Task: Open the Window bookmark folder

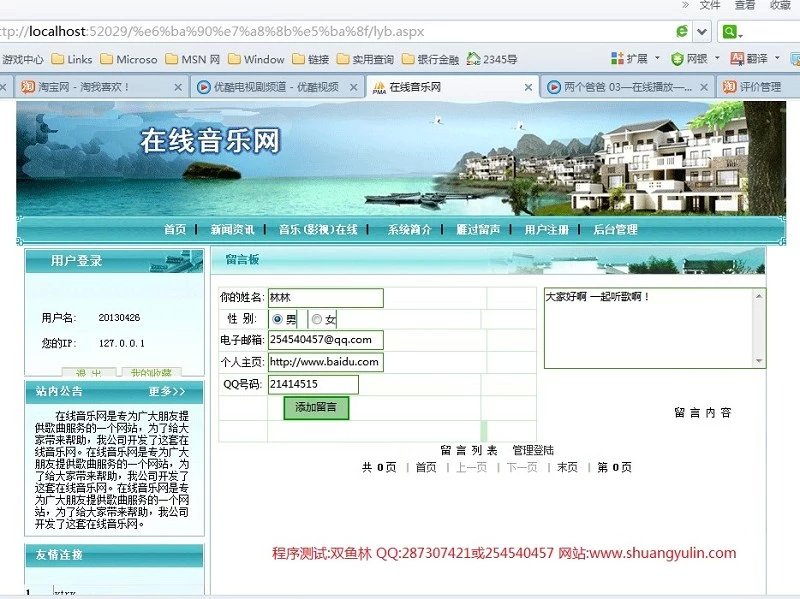Action: coord(257,59)
